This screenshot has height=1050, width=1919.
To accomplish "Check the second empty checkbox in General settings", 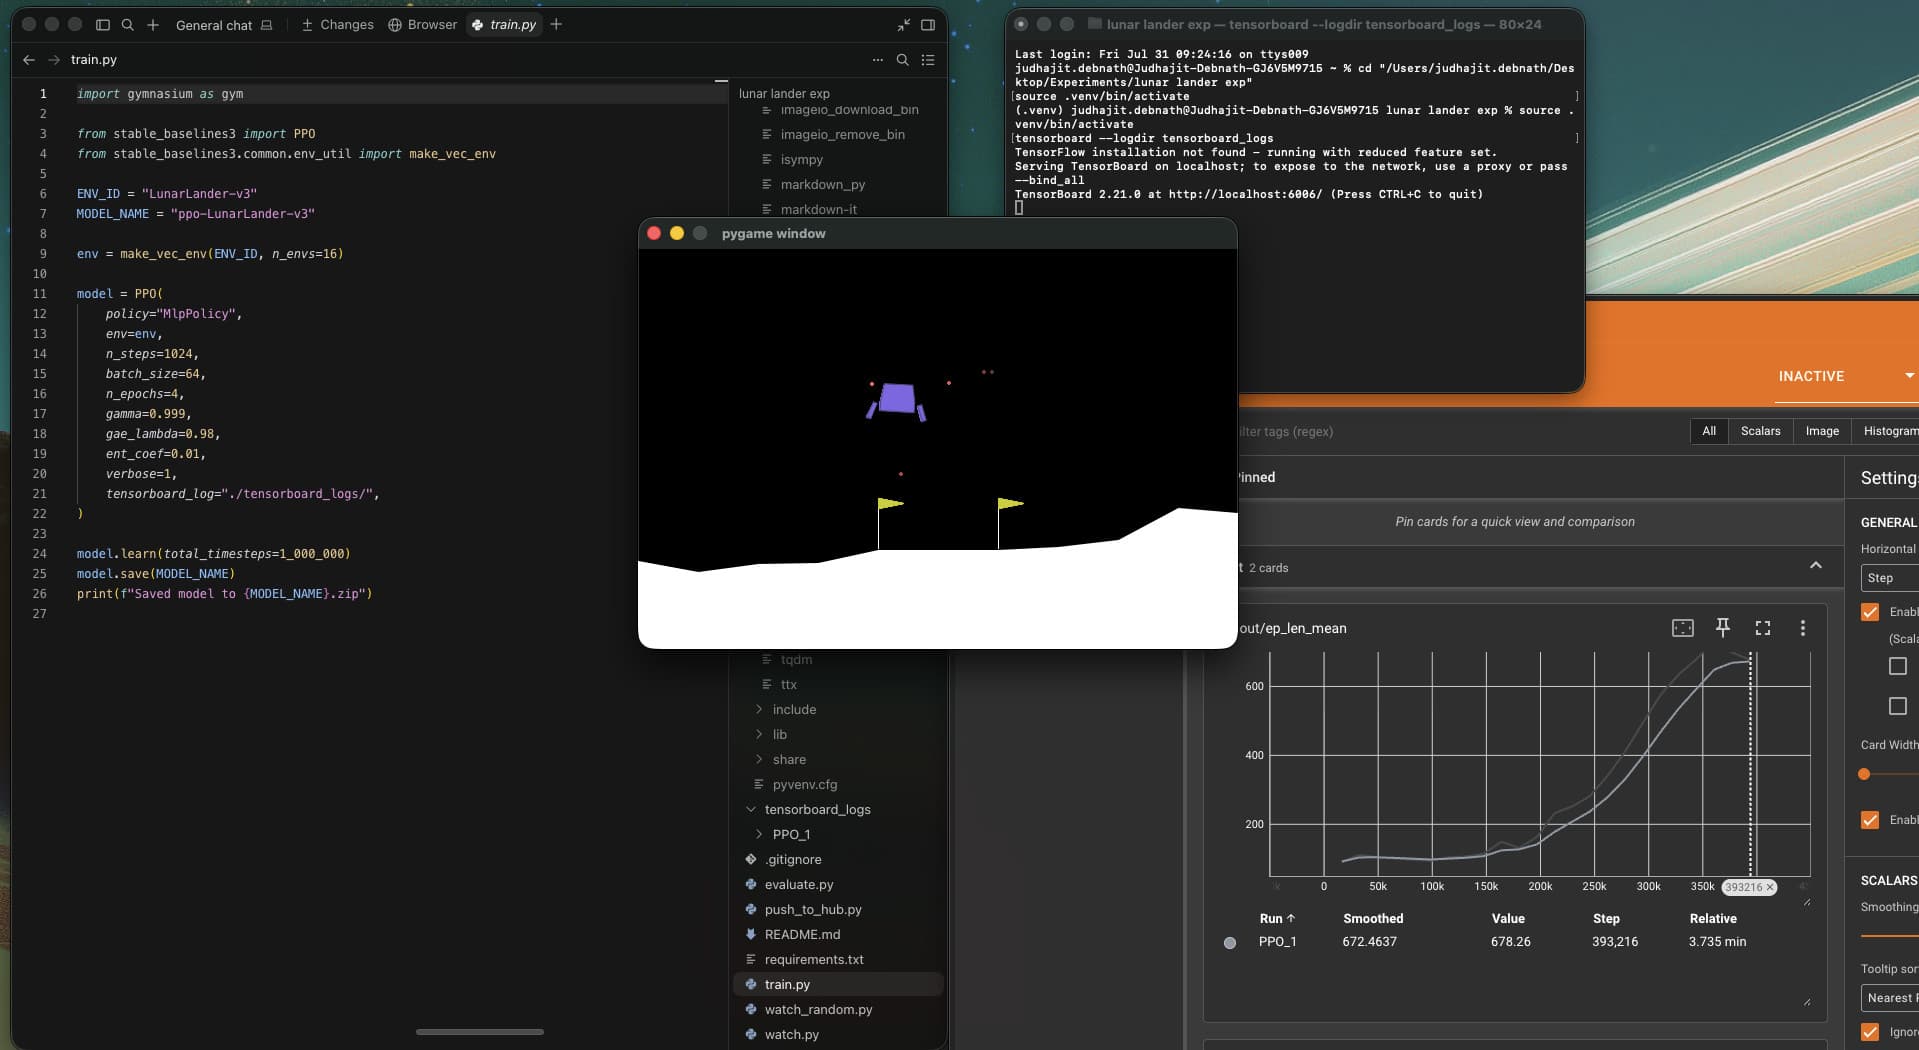I will [x=1898, y=706].
